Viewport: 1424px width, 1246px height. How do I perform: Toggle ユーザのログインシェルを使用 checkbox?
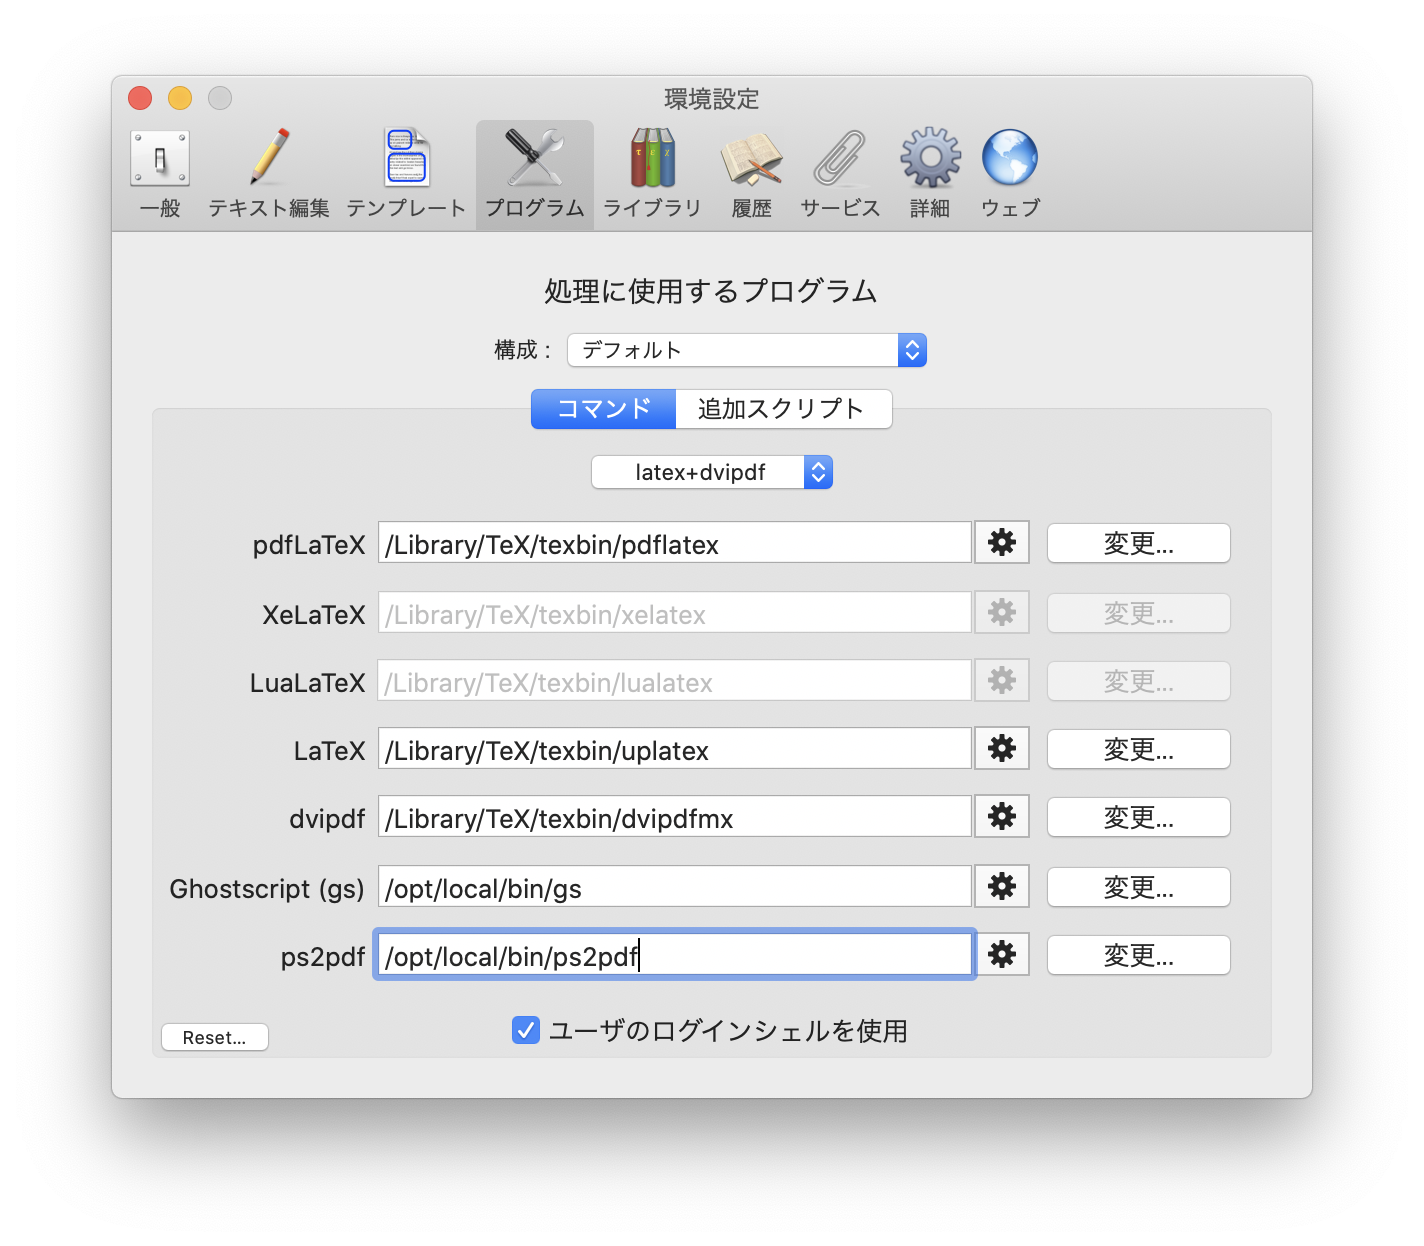tap(526, 1030)
